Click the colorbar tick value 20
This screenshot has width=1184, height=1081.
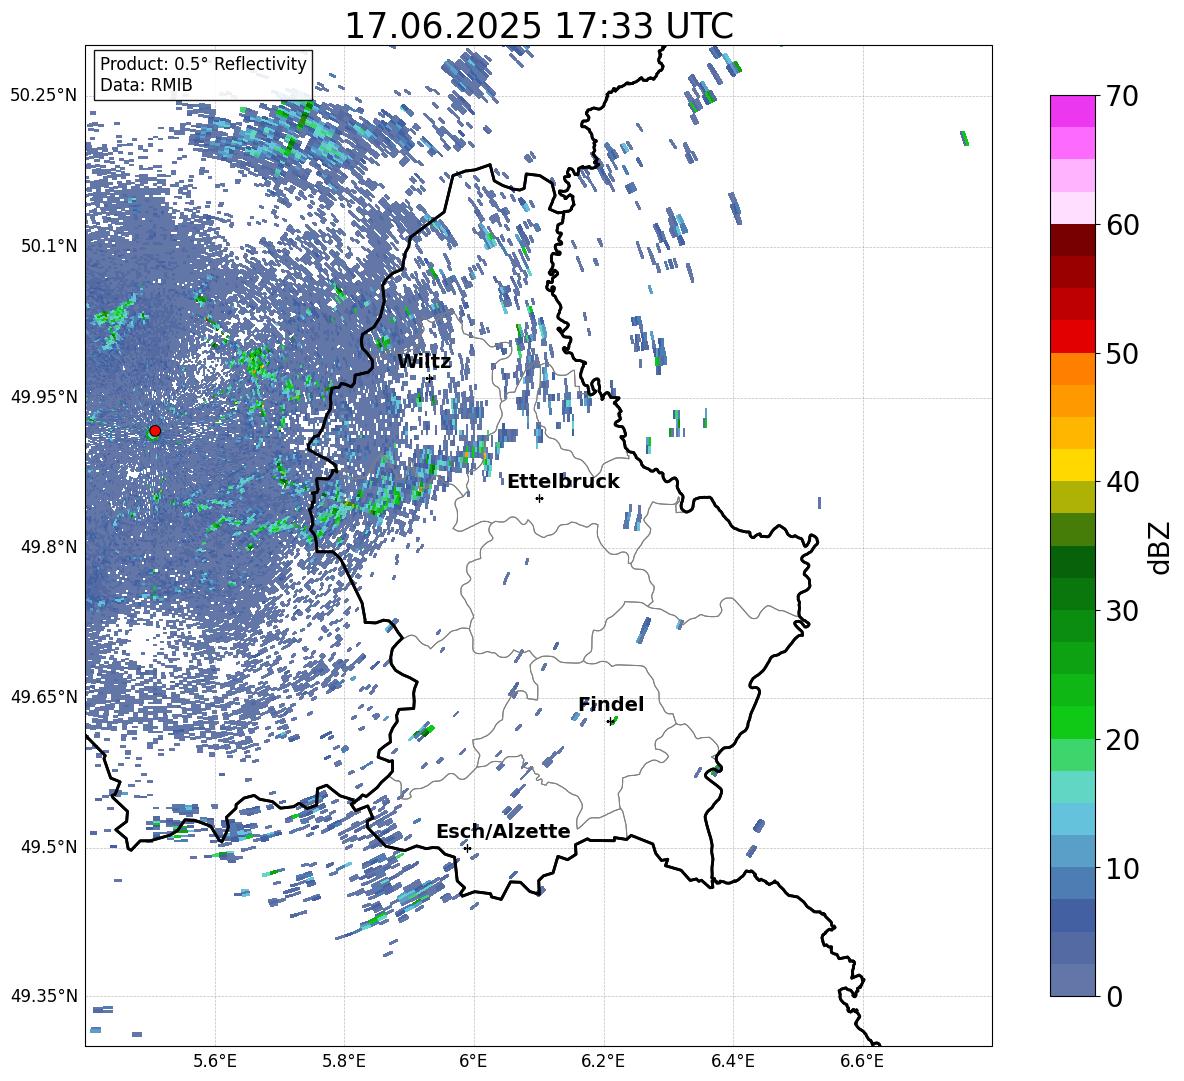[1123, 739]
